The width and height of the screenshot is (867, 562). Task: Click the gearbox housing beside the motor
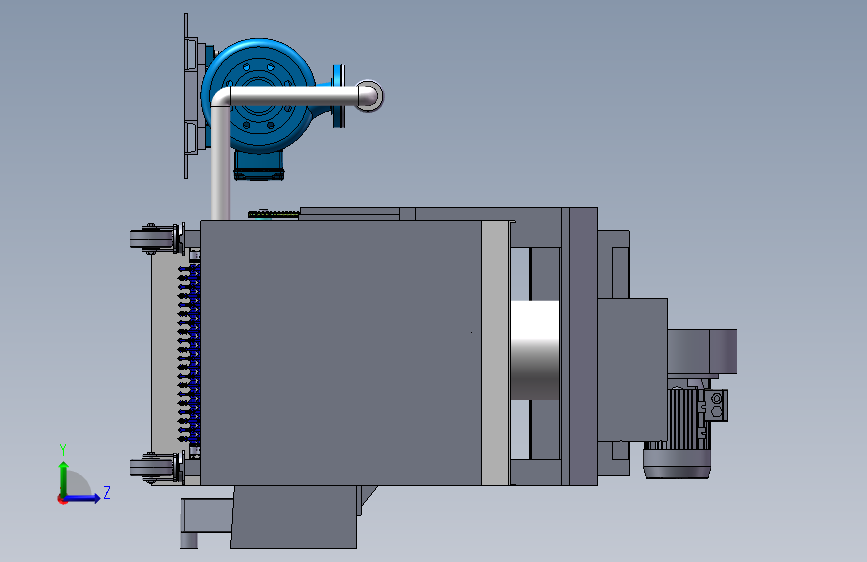633,370
